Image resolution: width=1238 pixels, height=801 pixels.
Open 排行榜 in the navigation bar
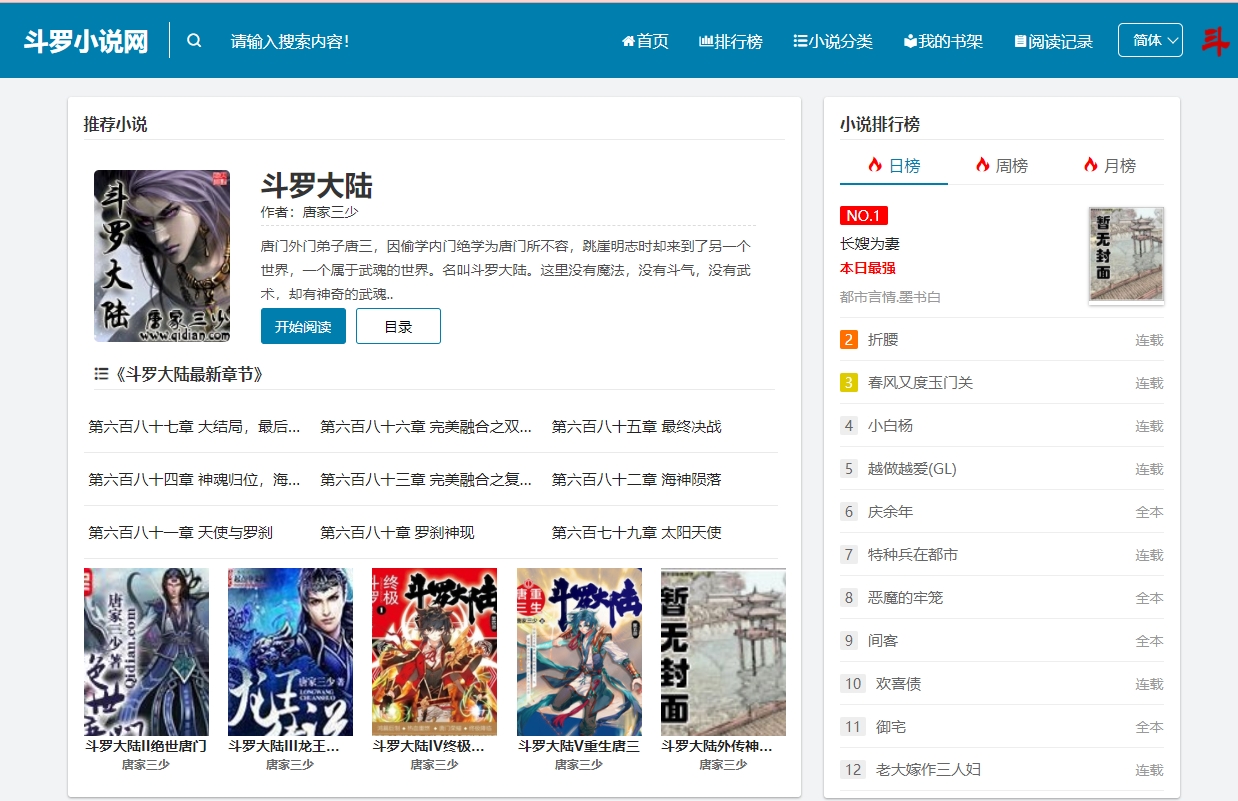point(731,41)
